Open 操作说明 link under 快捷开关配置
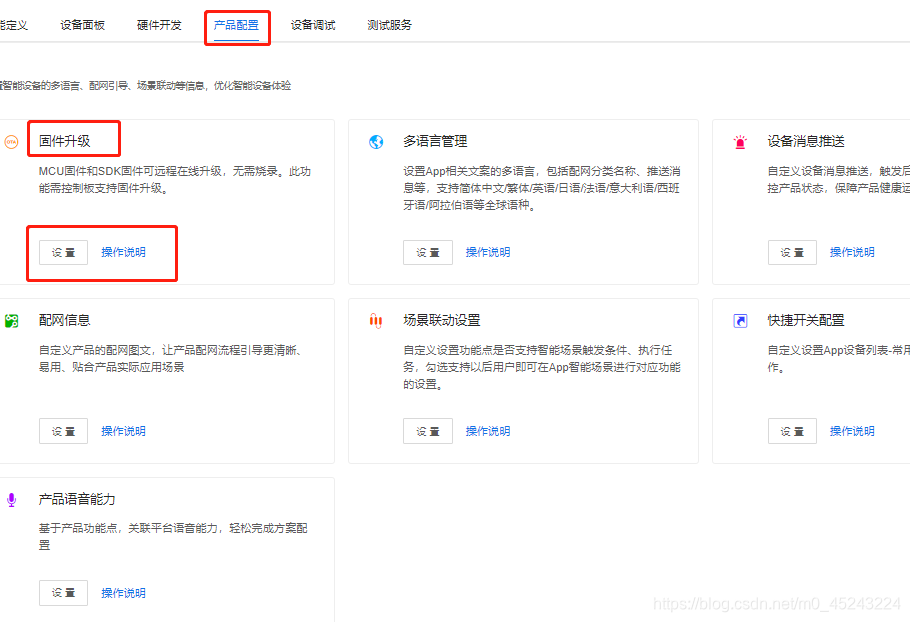Image resolution: width=910 pixels, height=622 pixels. tap(852, 431)
